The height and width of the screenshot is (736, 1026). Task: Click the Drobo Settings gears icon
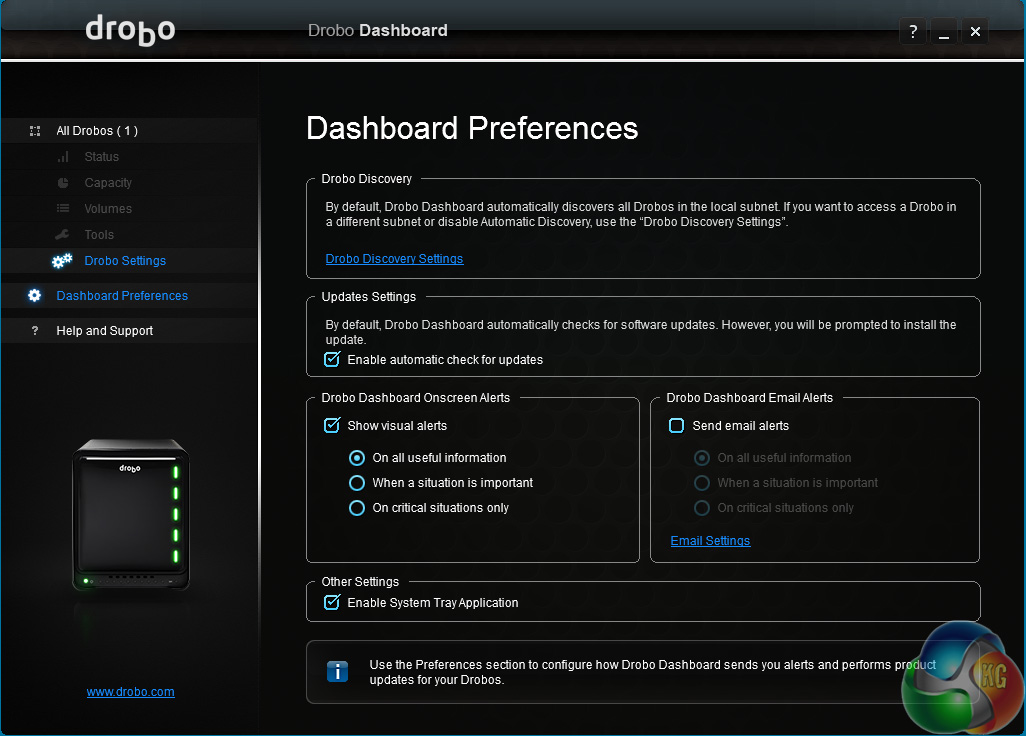(63, 261)
